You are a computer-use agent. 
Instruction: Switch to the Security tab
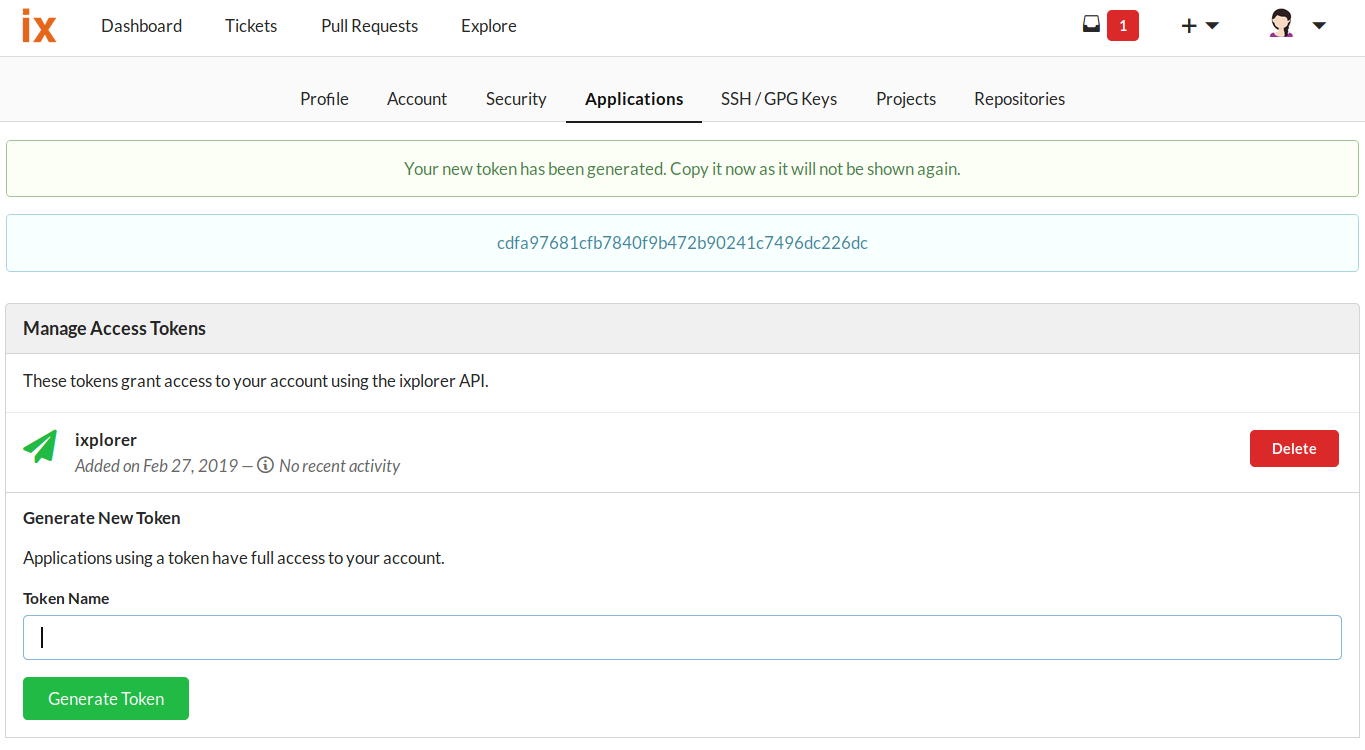pyautogui.click(x=516, y=99)
